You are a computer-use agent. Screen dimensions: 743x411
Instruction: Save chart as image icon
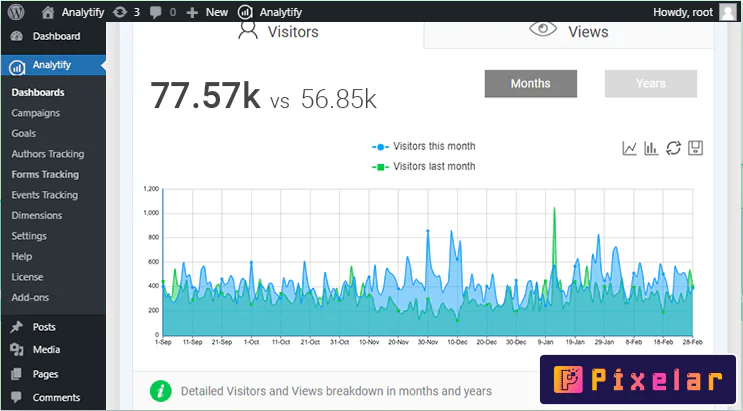click(695, 148)
